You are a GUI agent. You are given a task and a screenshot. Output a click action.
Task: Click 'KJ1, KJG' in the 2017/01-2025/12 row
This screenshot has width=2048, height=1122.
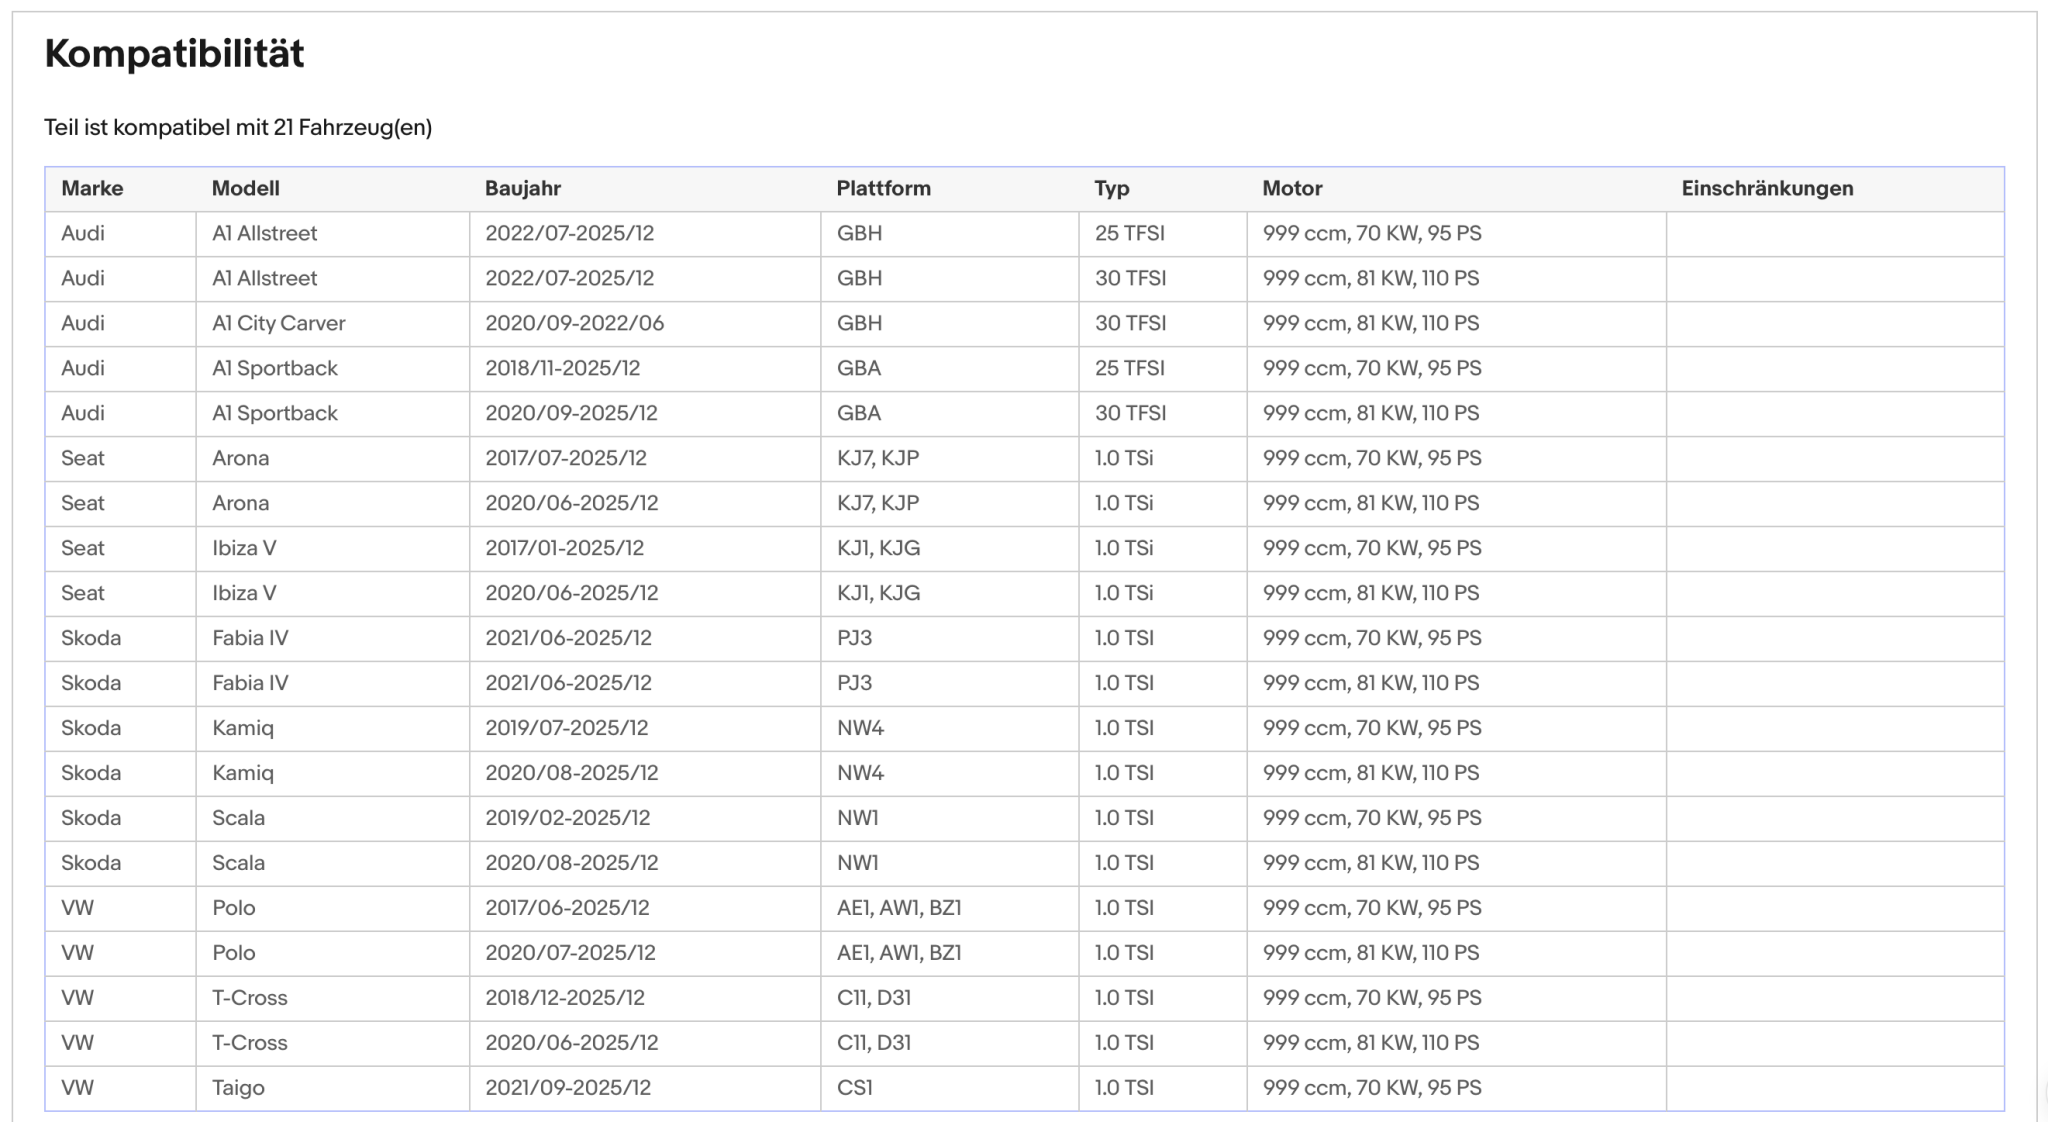[879, 548]
